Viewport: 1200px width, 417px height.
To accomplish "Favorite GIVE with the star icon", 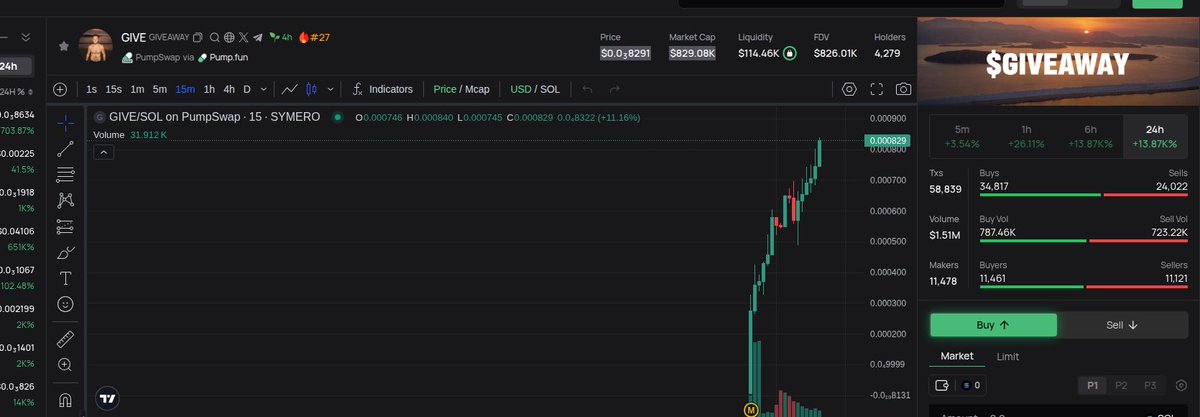I will coord(64,46).
